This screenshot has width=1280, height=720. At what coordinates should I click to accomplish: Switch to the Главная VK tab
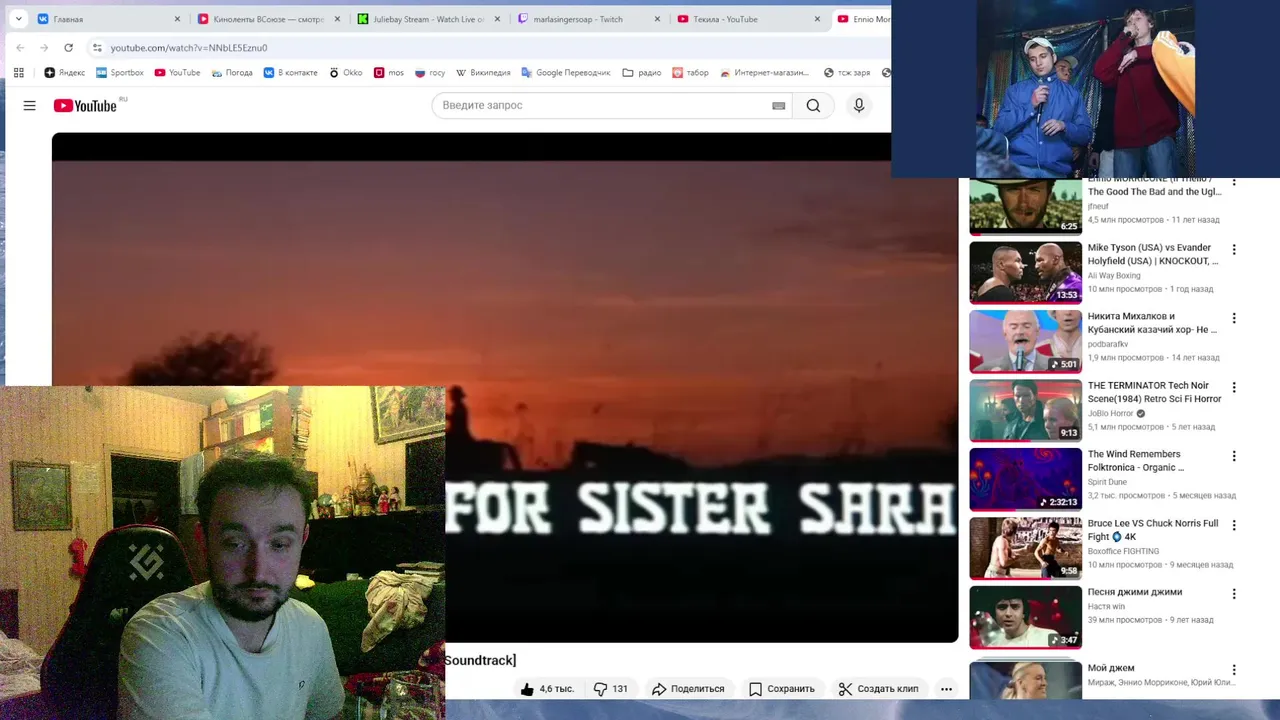pos(108,19)
